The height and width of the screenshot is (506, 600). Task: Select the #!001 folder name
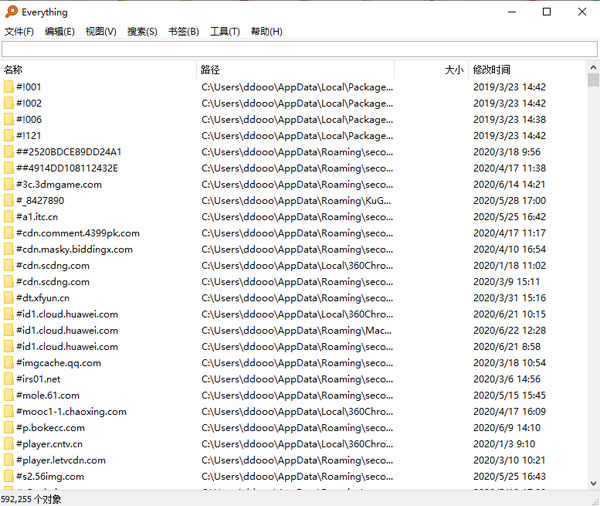tap(29, 87)
